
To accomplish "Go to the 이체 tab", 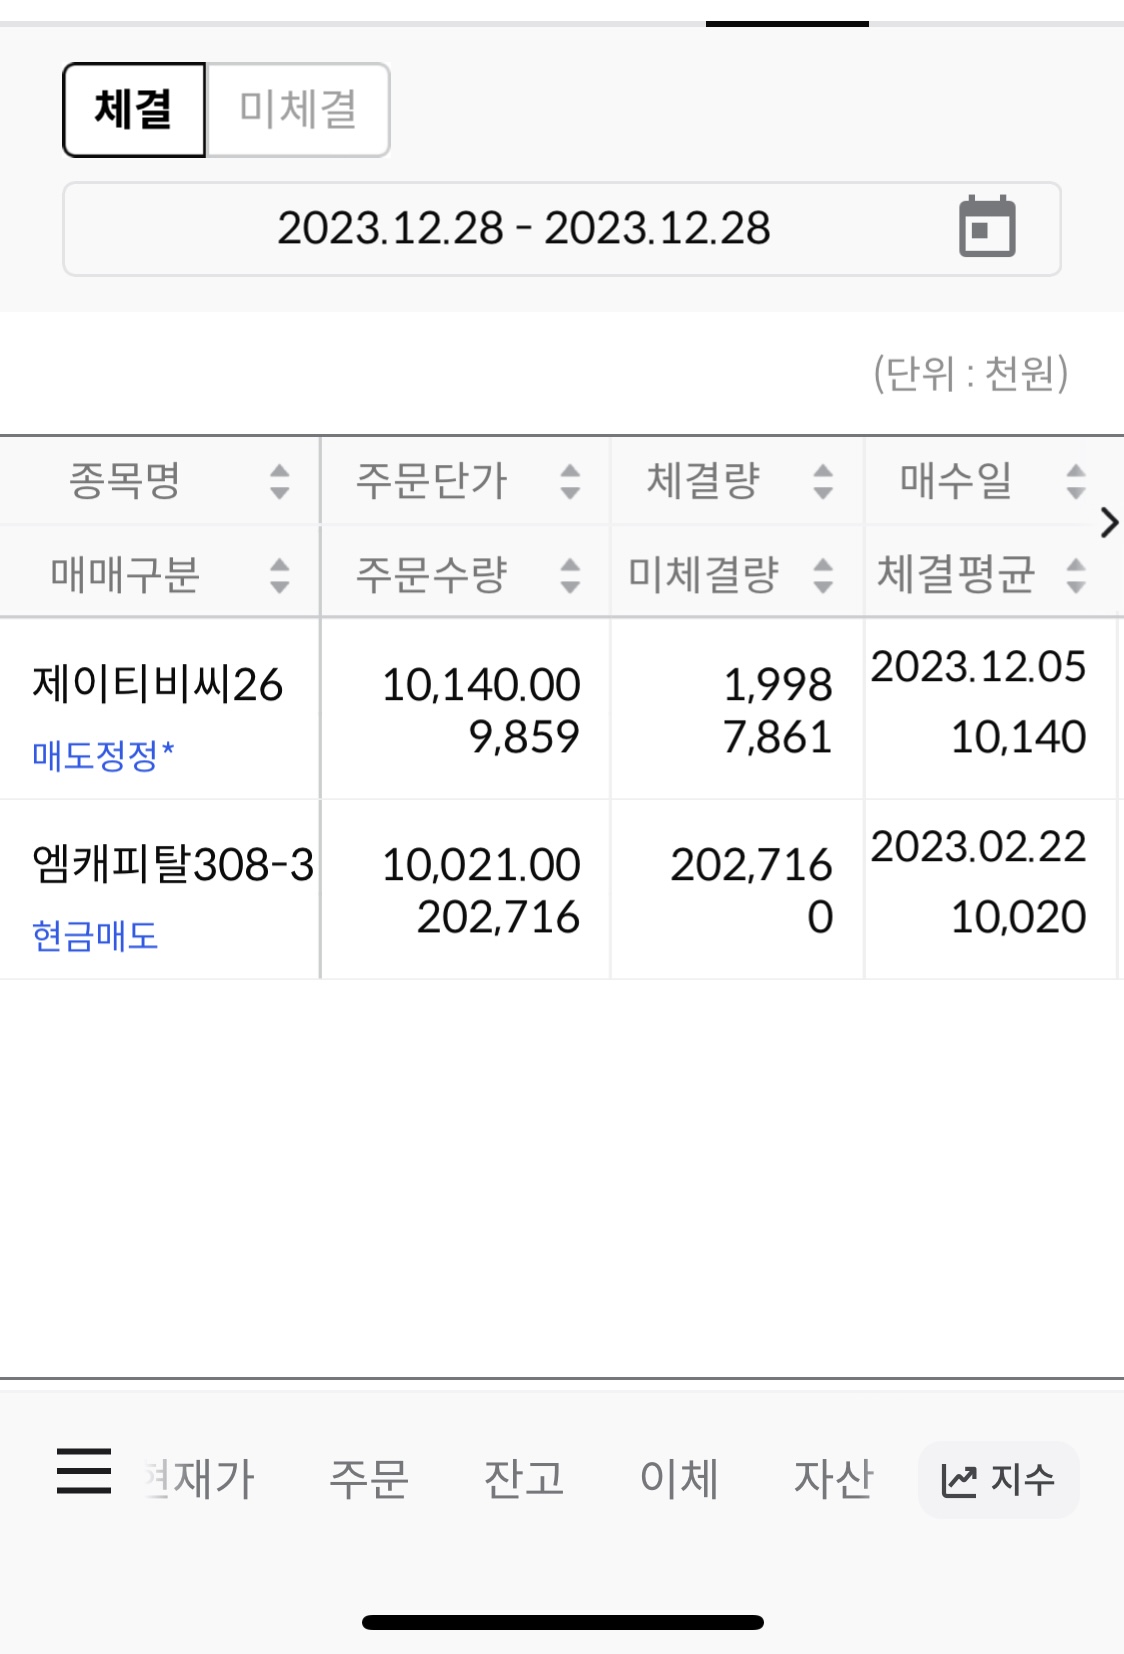I will (x=679, y=1479).
